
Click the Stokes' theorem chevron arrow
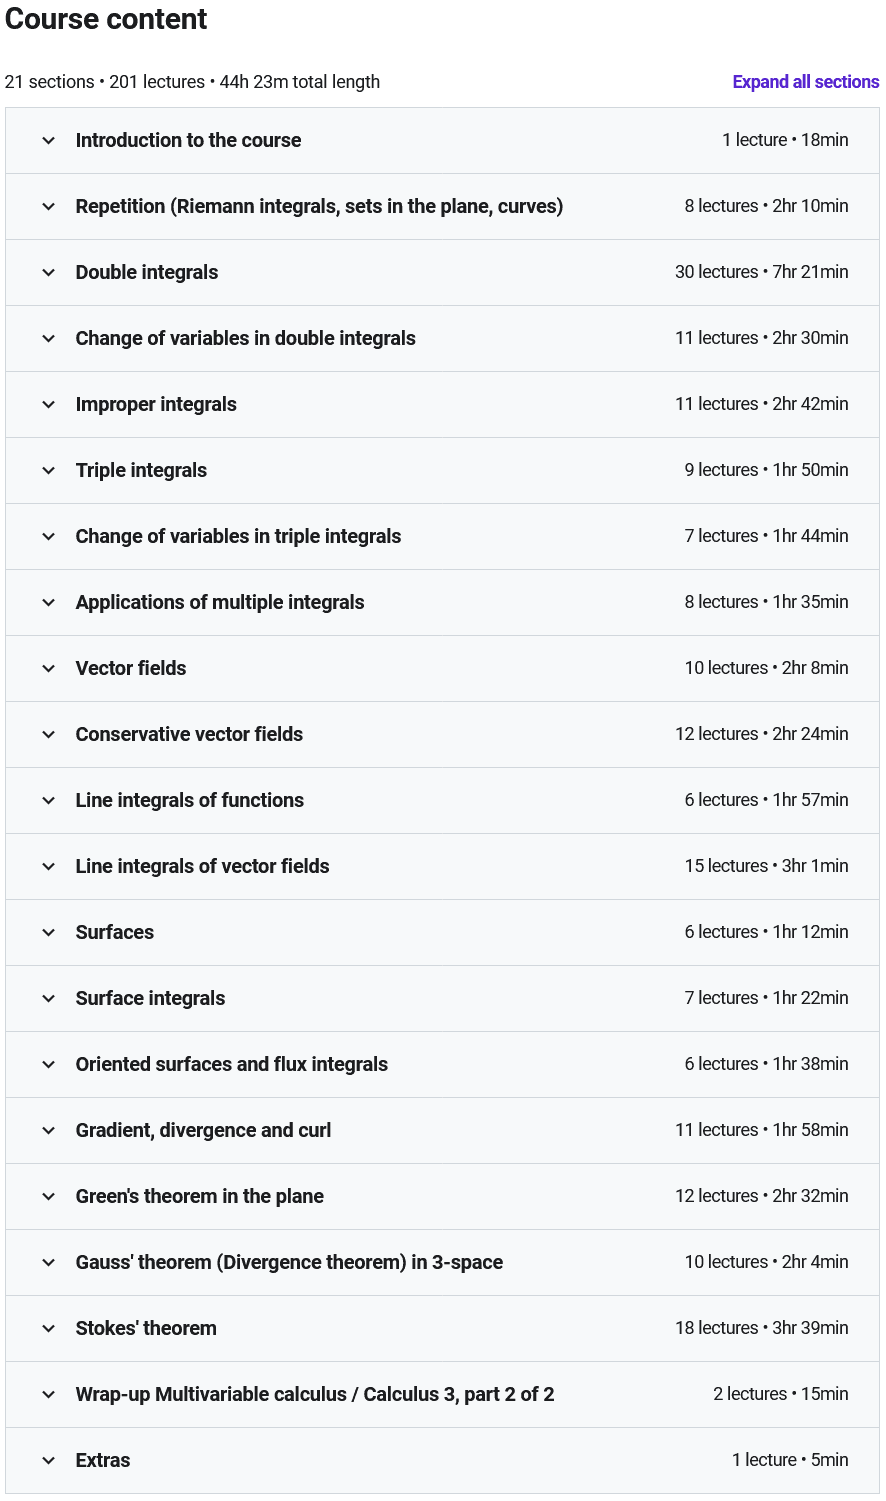click(x=49, y=1329)
